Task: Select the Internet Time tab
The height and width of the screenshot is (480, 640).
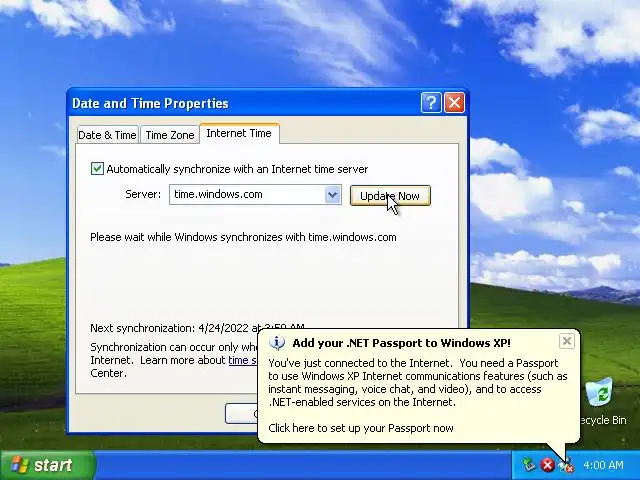Action: 239,133
